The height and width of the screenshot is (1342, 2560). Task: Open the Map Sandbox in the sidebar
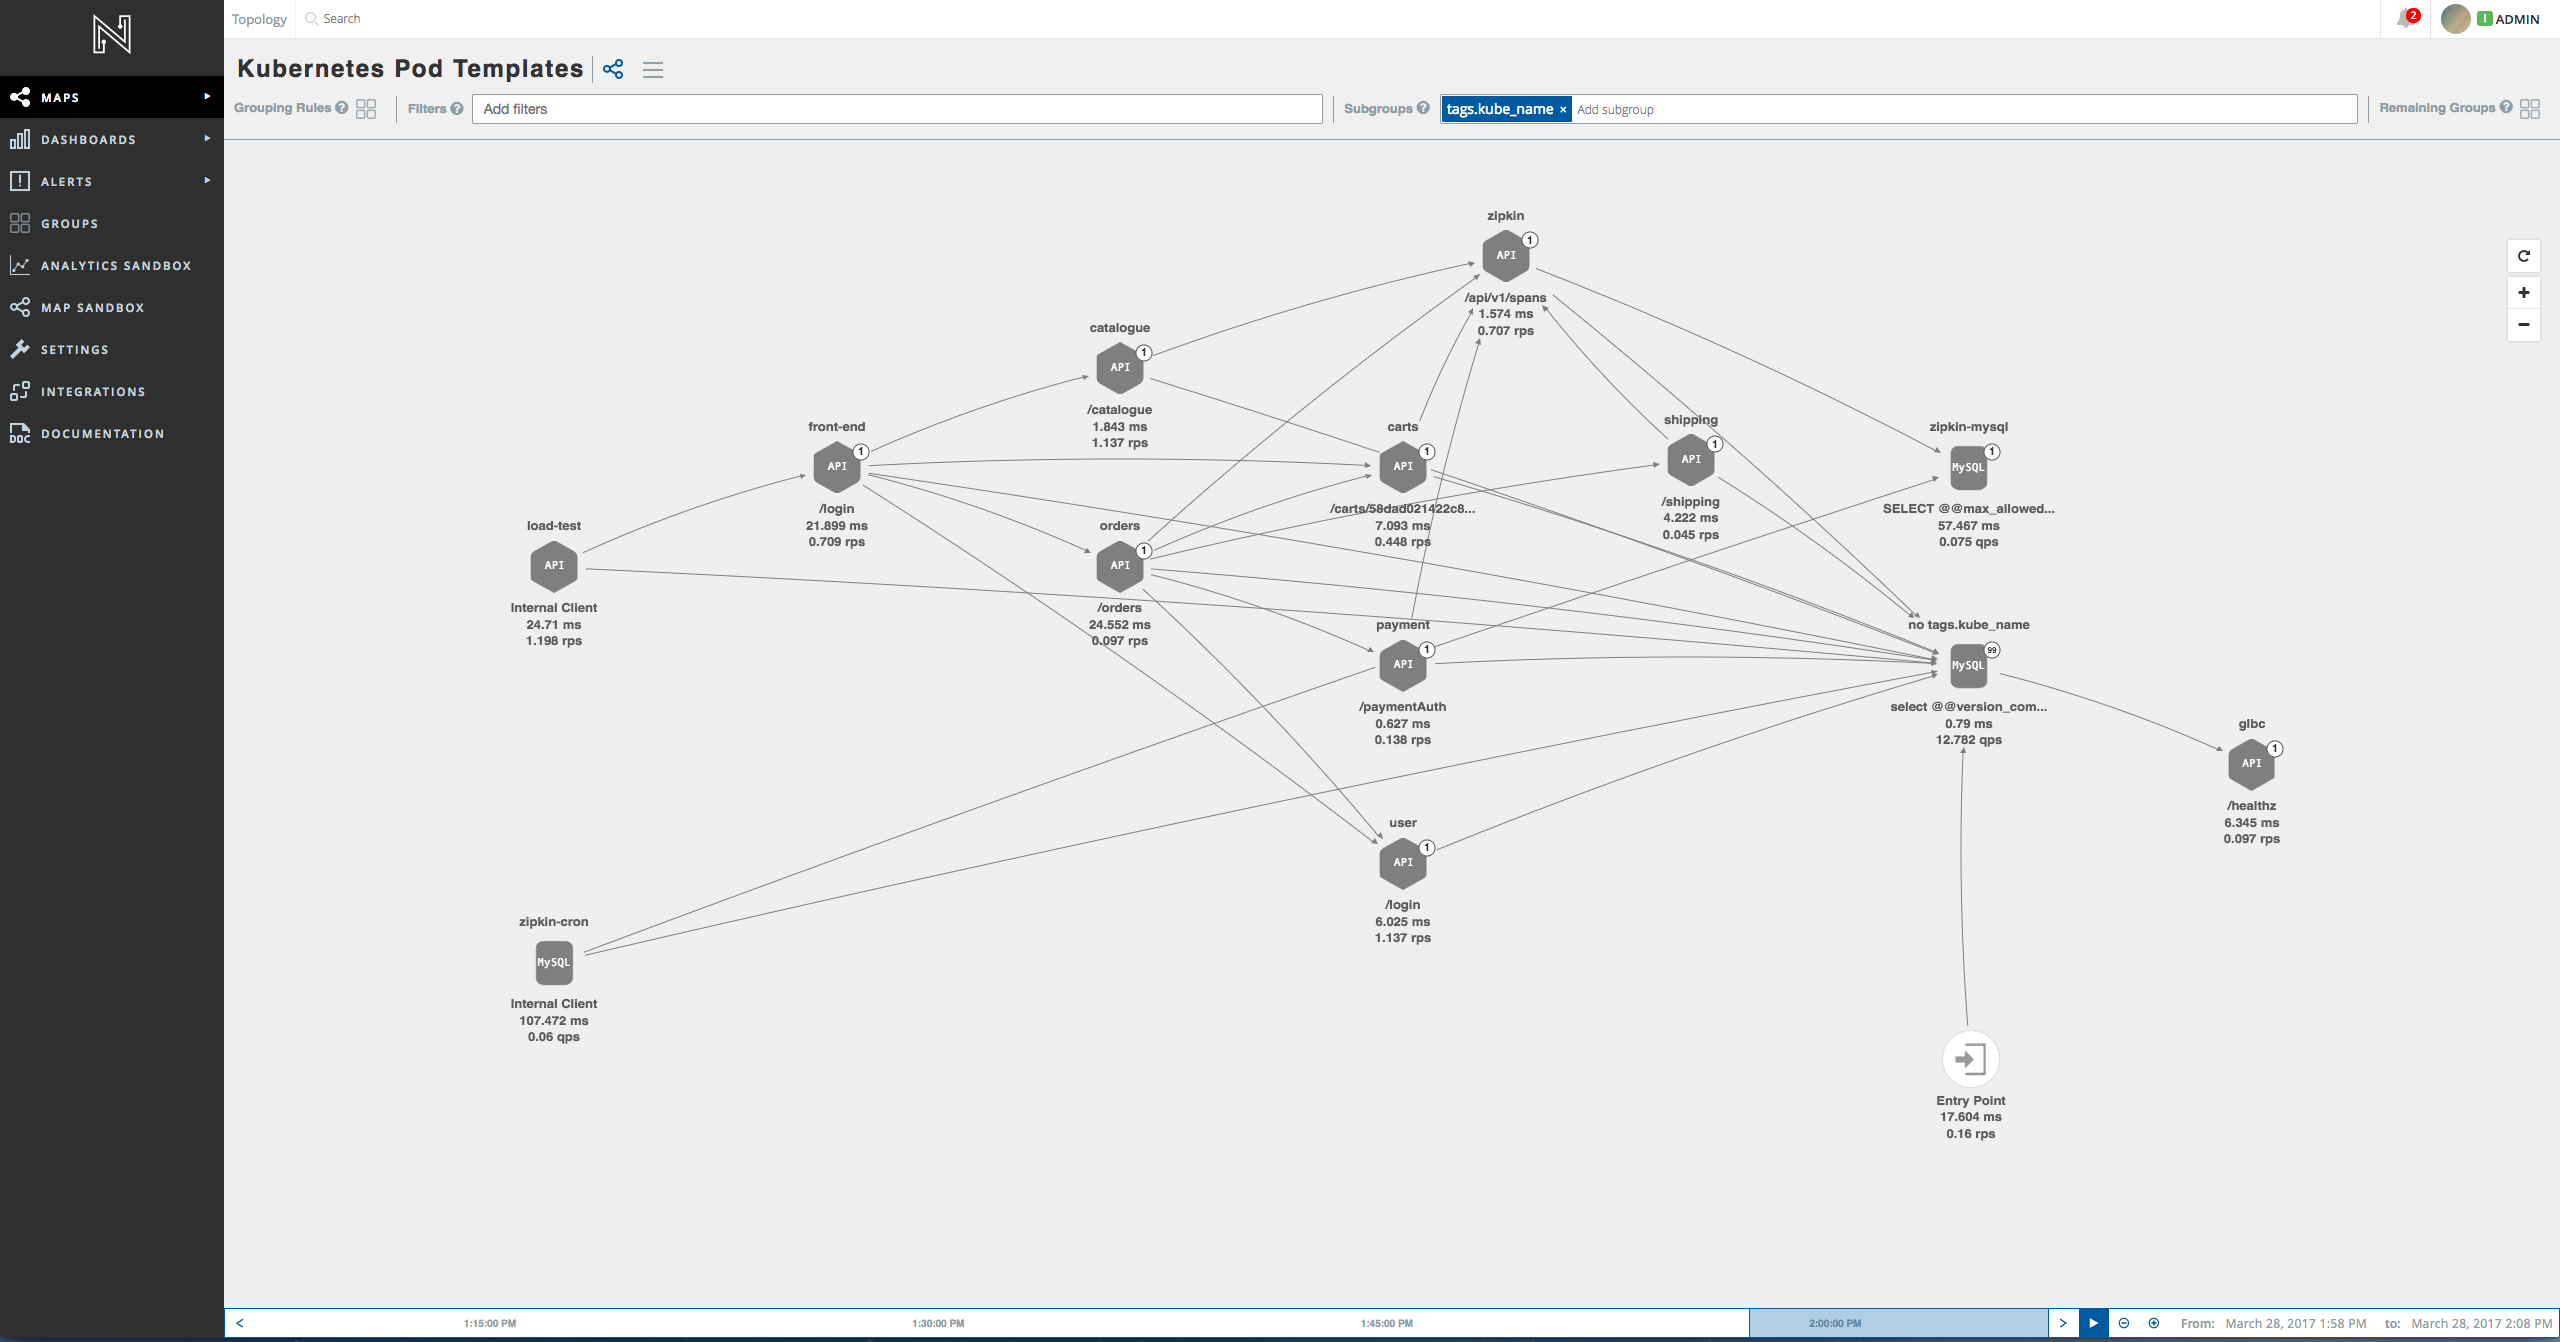[x=93, y=307]
